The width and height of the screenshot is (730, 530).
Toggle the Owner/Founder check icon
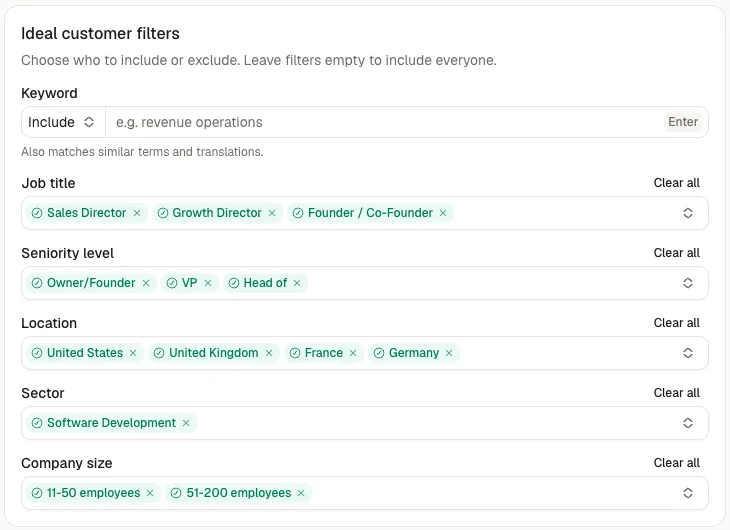(37, 283)
